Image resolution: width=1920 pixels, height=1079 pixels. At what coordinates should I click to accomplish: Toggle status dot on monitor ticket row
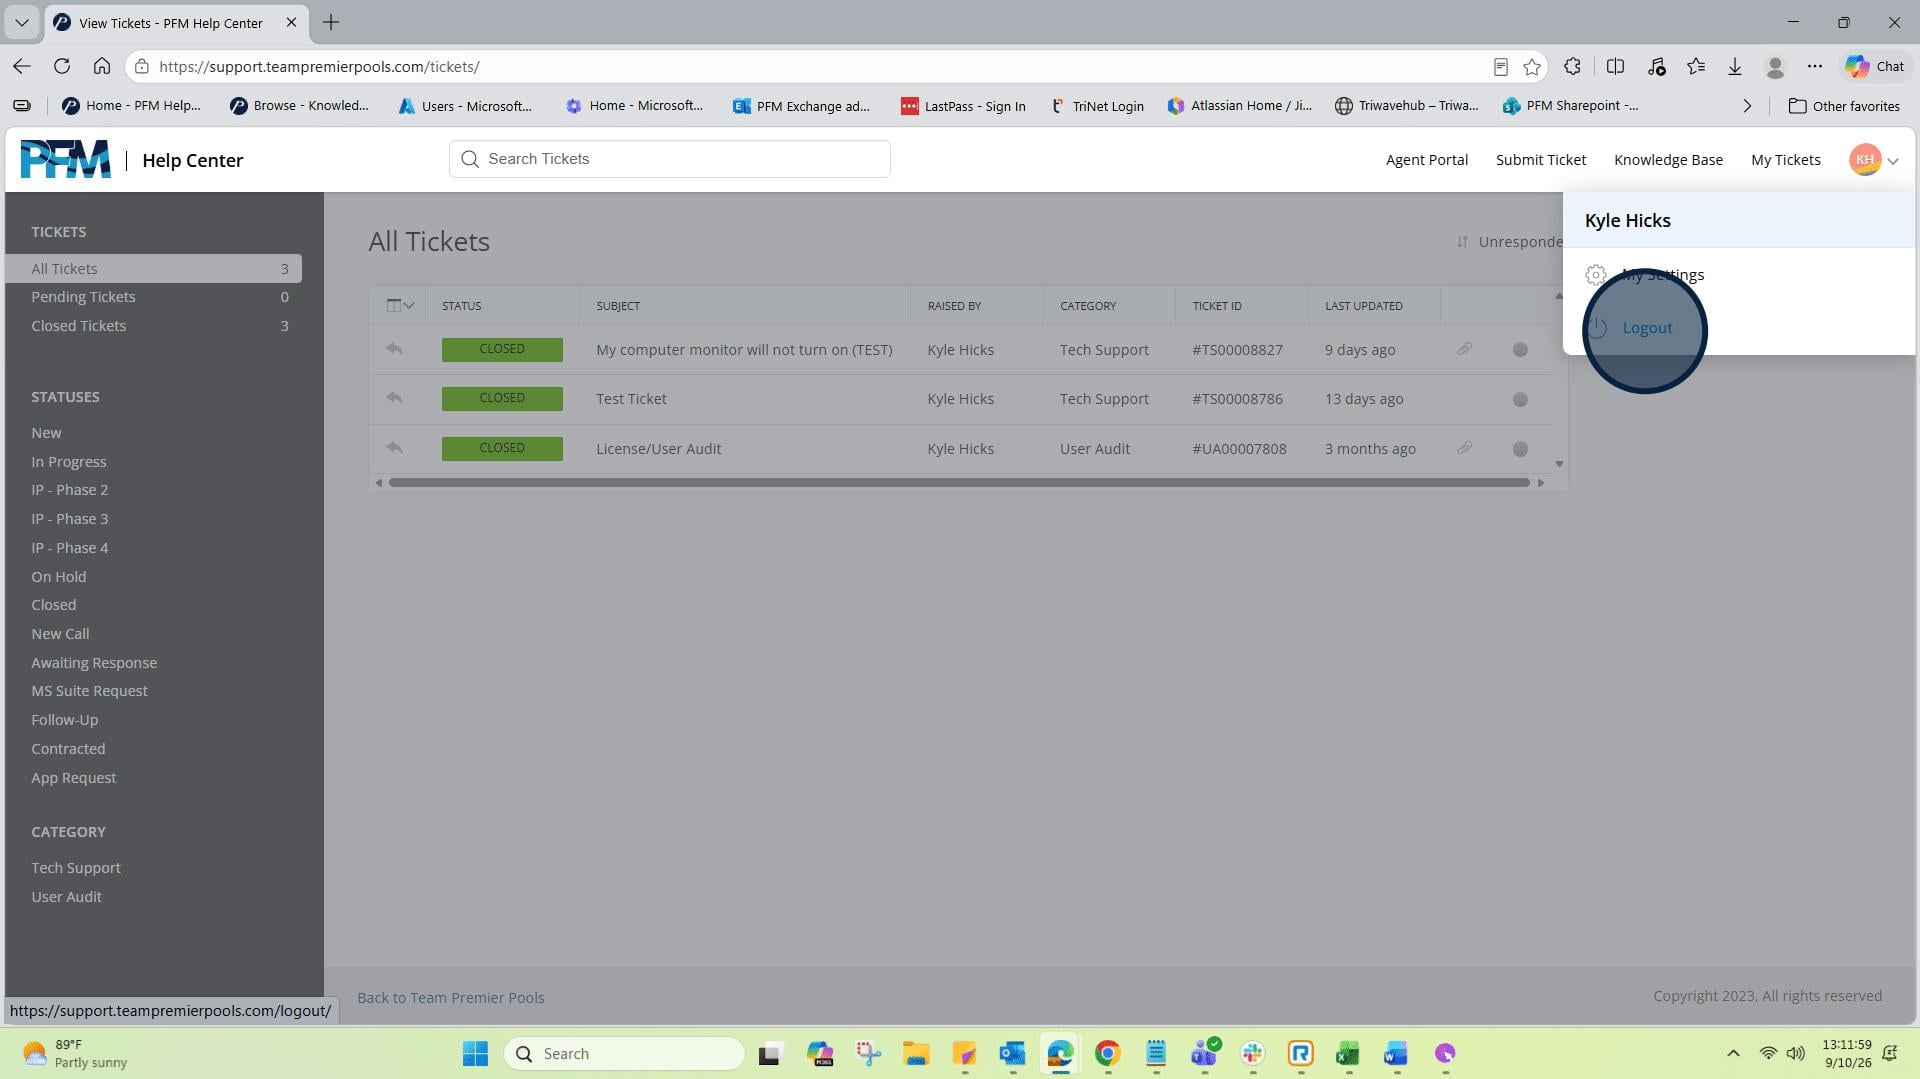point(1520,350)
